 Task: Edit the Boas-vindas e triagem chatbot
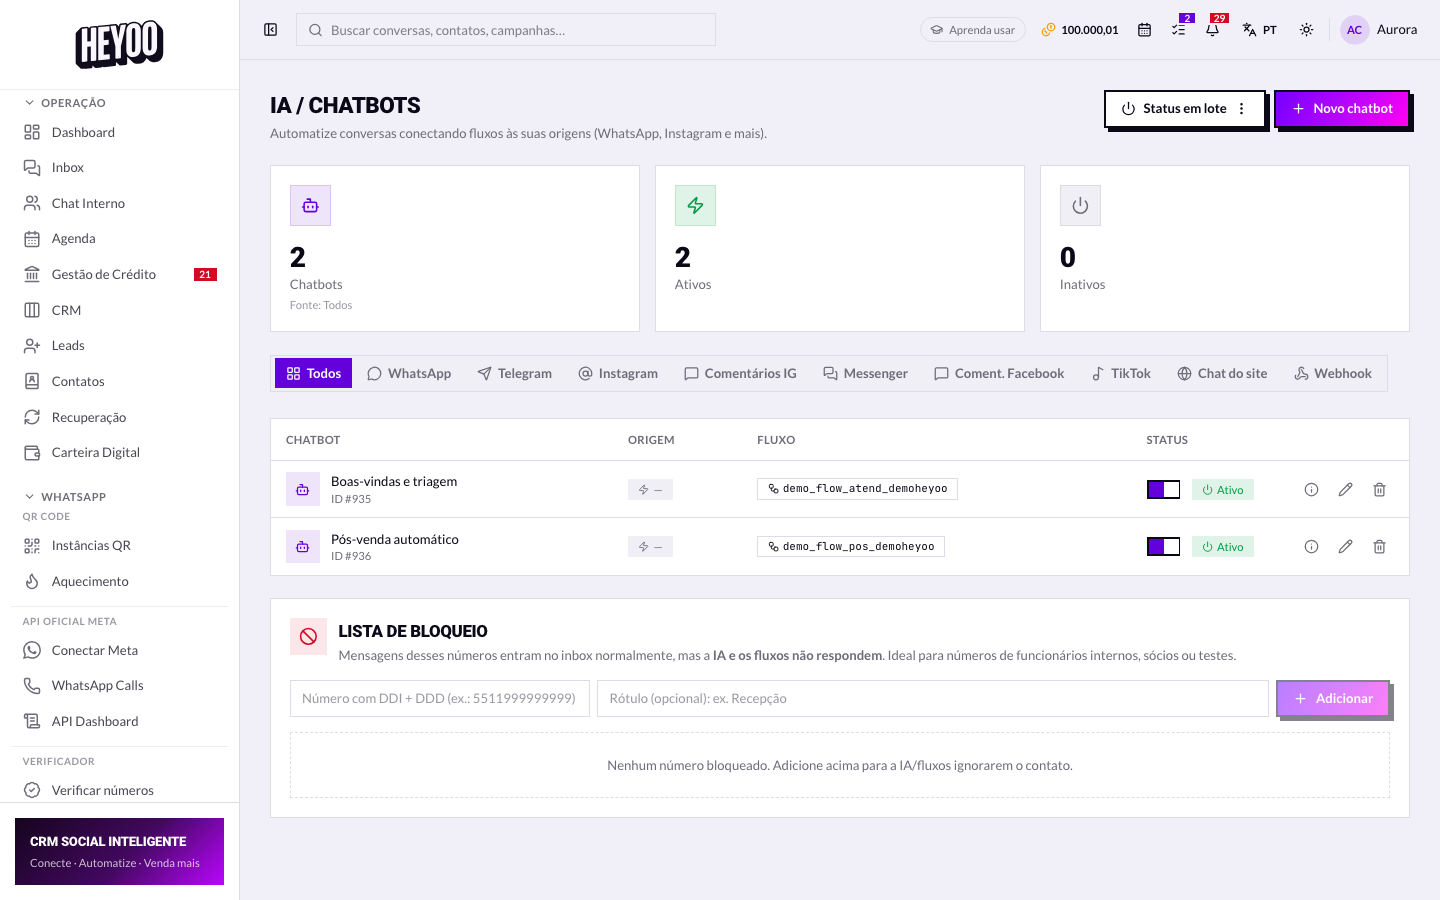click(1345, 489)
